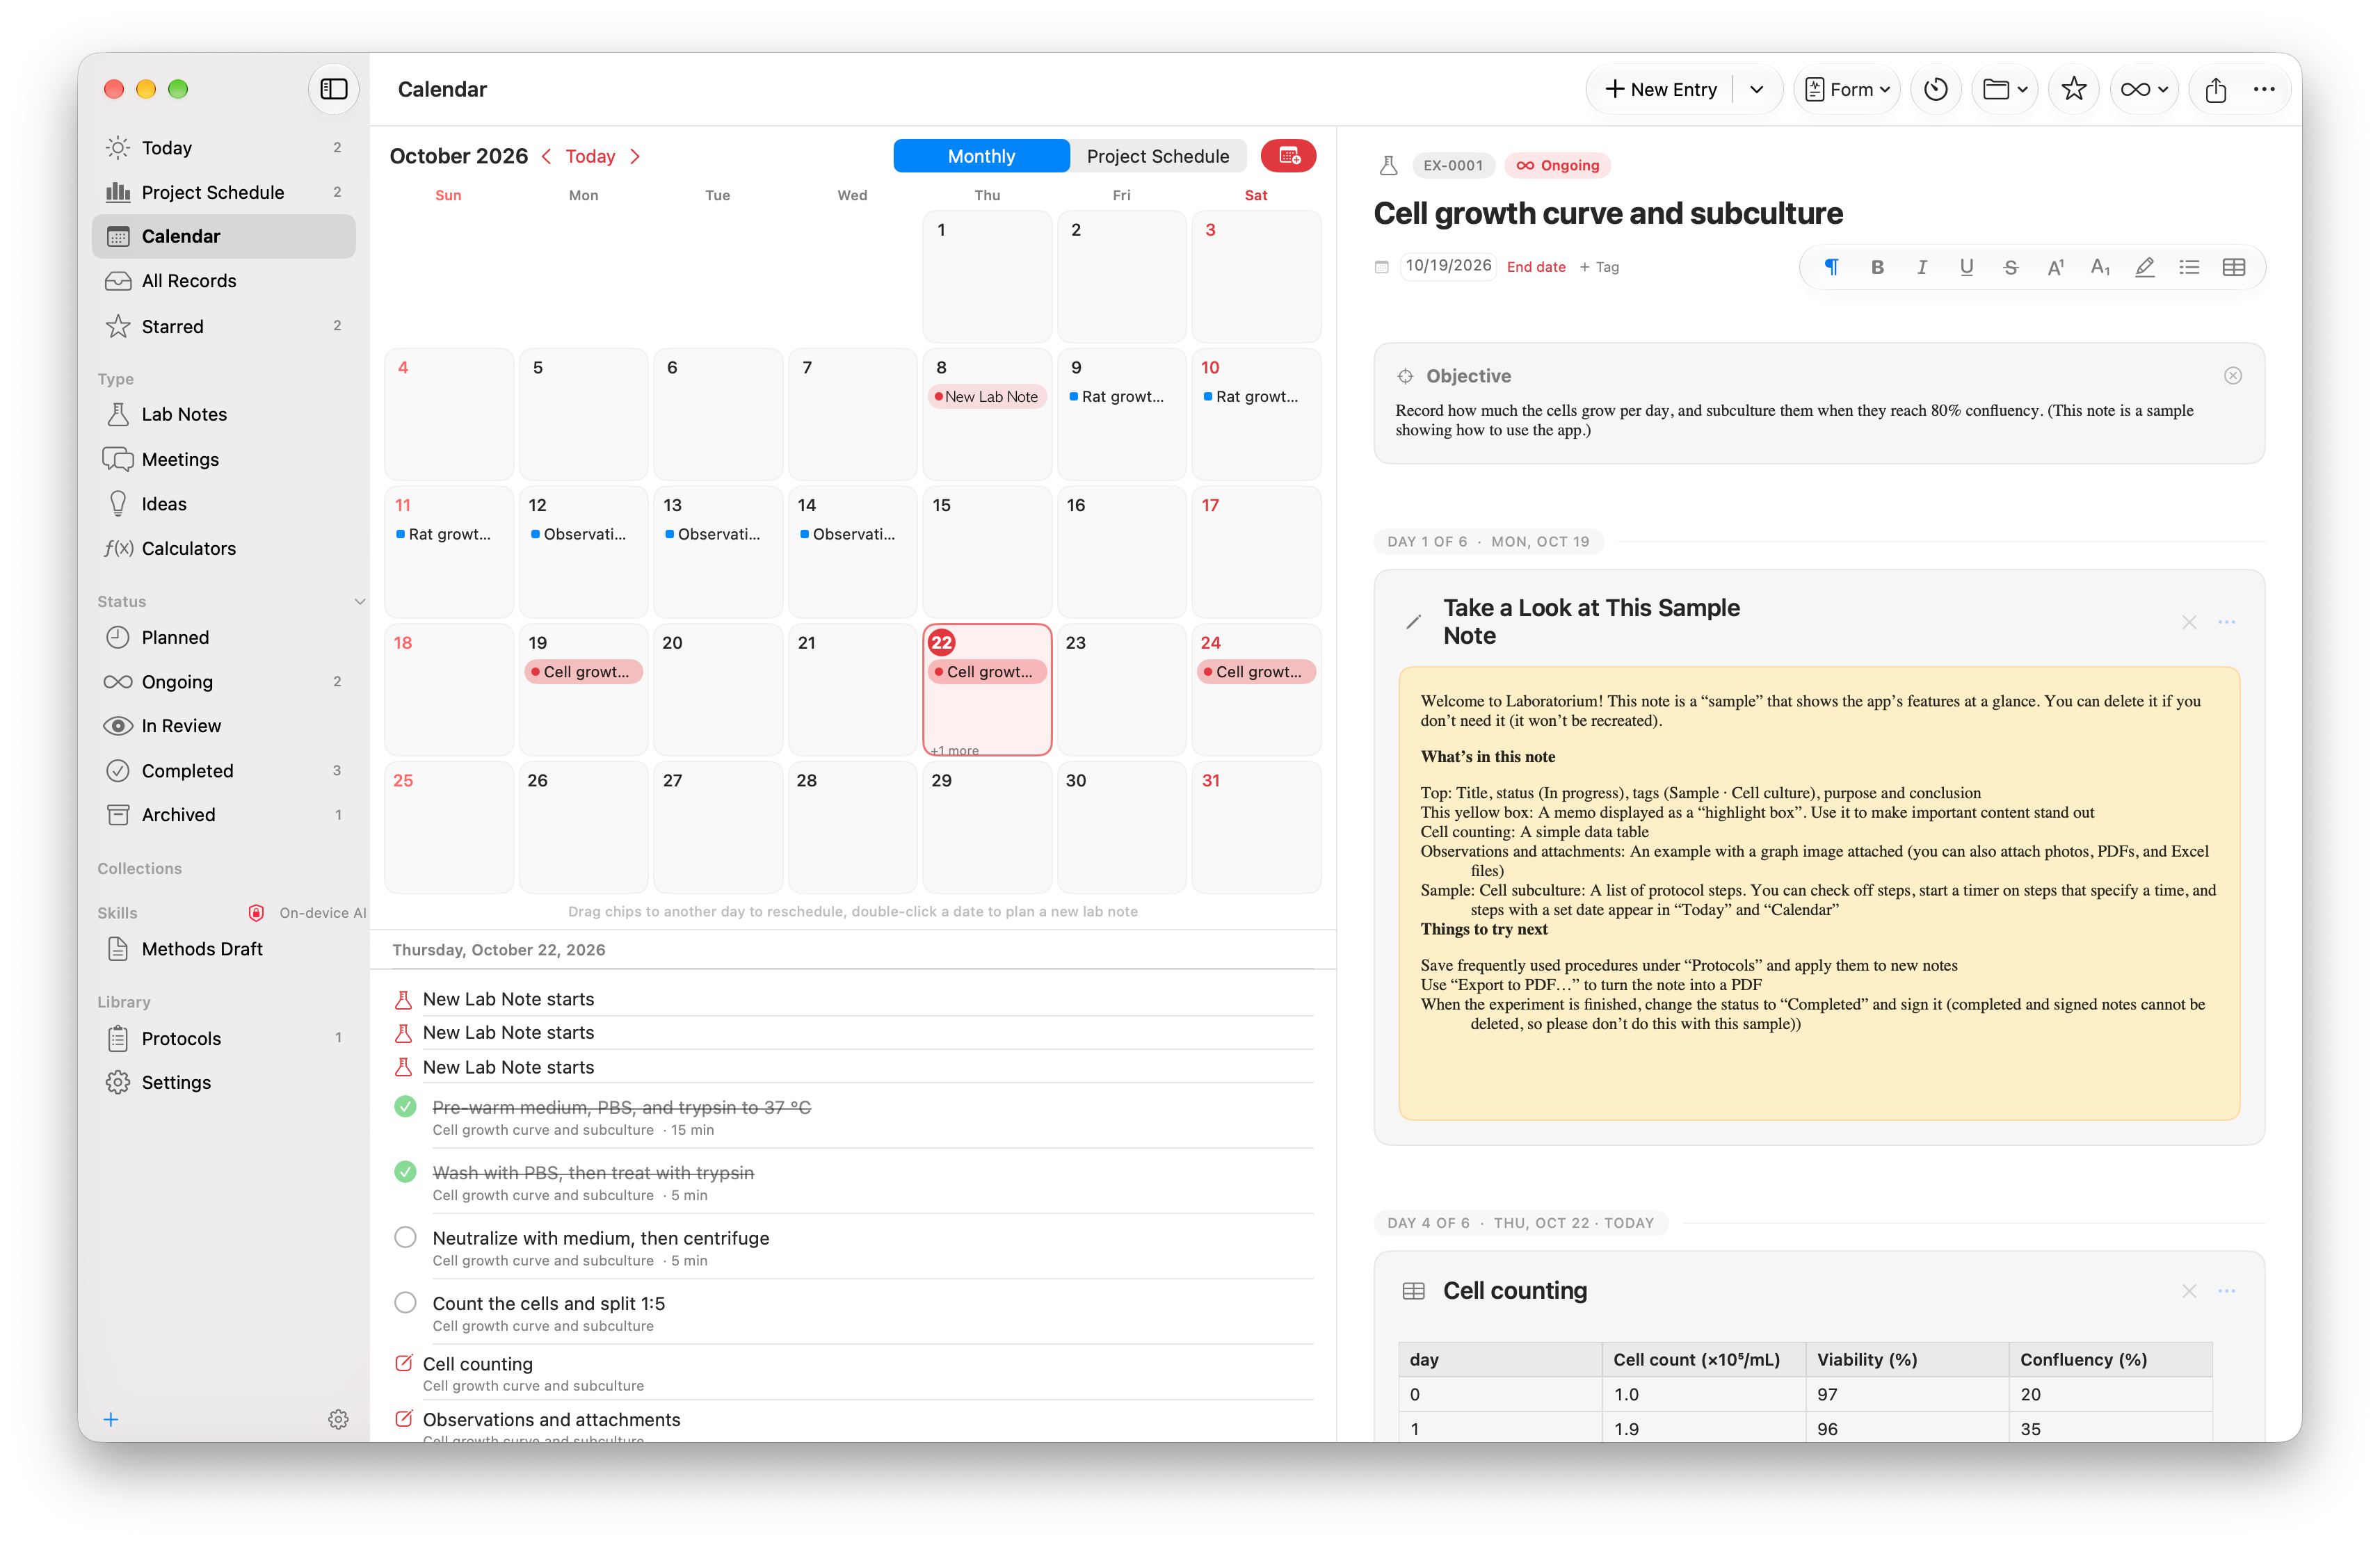
Task: Uncheck Wash with PBS, then treat with trypsin
Action: click(x=405, y=1171)
